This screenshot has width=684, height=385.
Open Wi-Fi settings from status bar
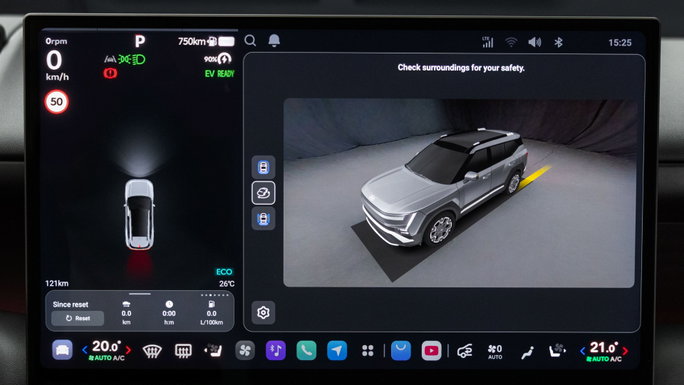coord(511,42)
